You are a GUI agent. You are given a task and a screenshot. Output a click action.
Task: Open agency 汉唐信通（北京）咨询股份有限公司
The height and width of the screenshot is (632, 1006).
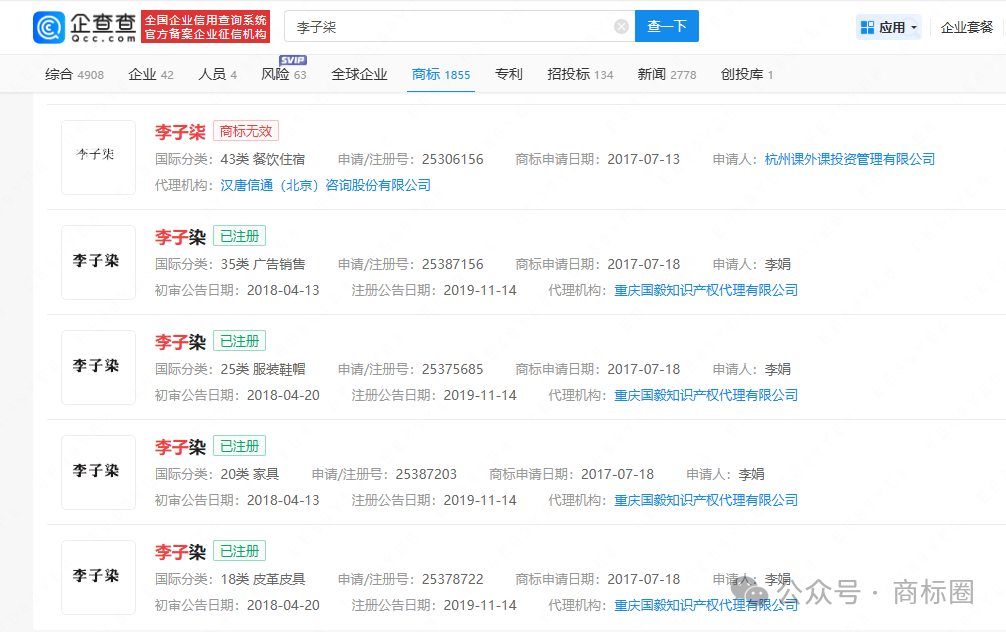click(x=325, y=185)
